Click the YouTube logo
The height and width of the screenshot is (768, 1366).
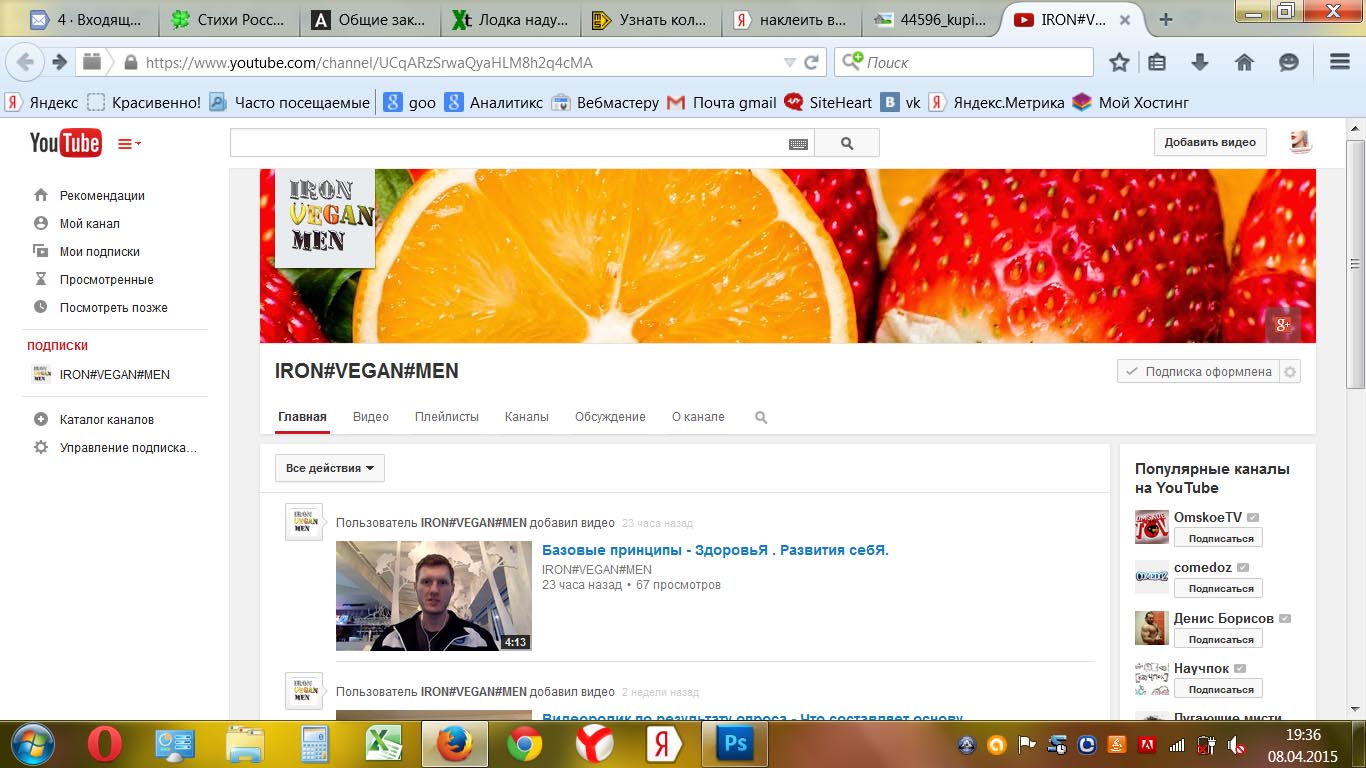click(65, 143)
